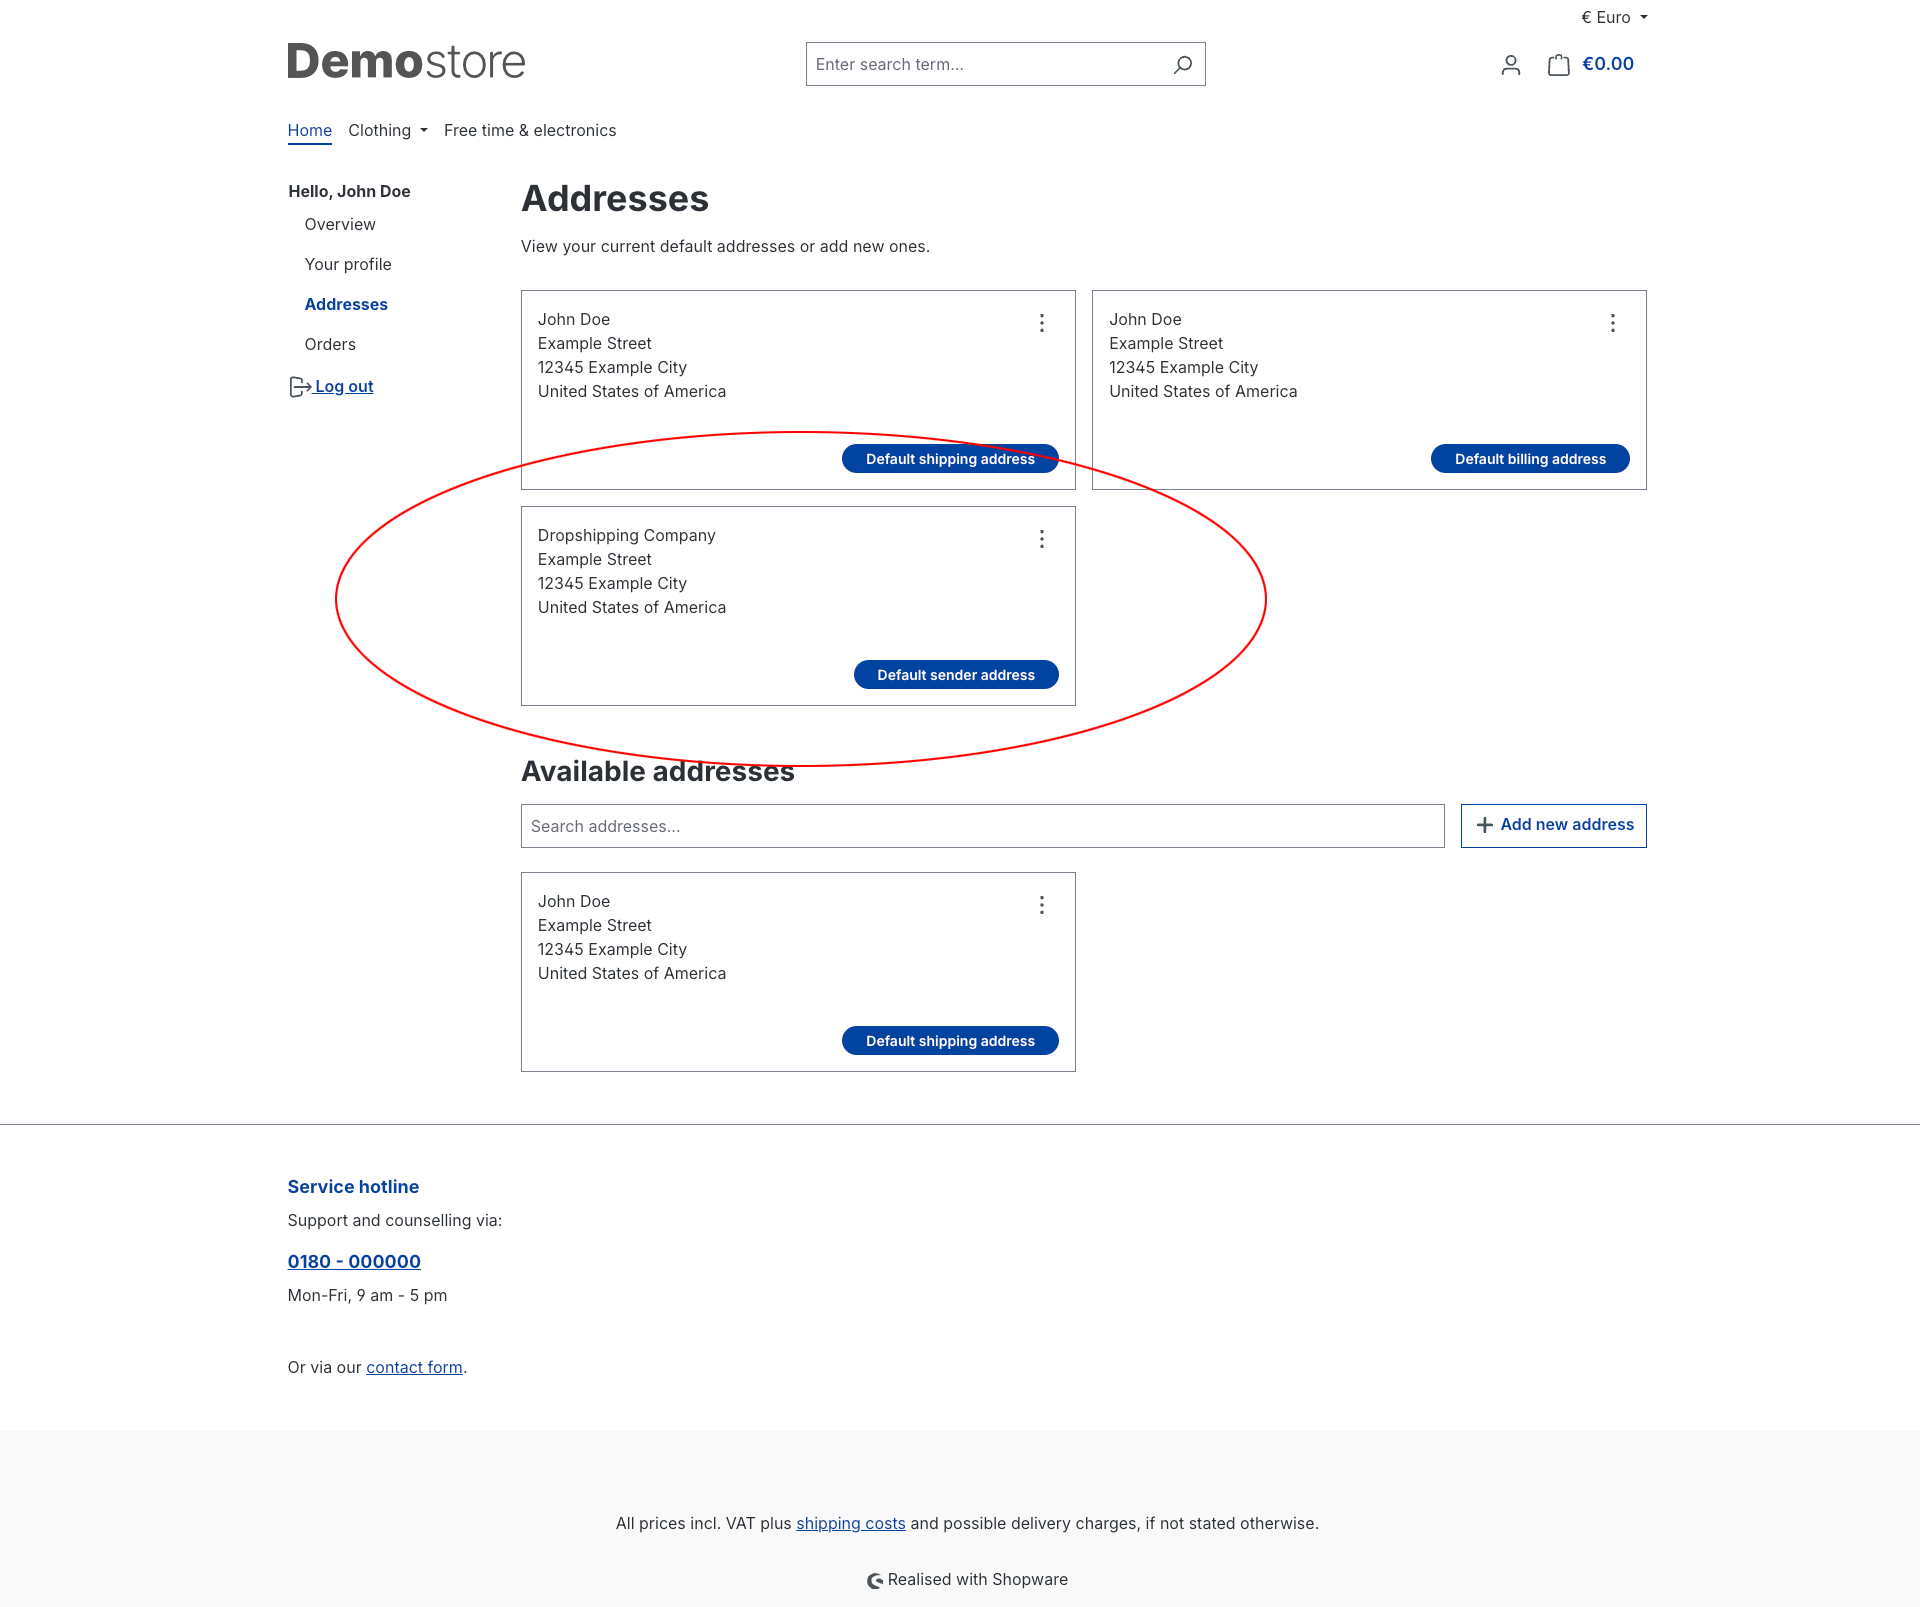Click Dropshipping Company name text
1920x1607 pixels.
pos(627,535)
